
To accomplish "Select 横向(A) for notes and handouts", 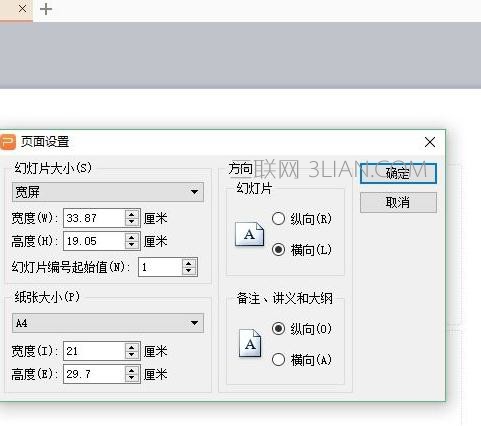I will click(278, 360).
